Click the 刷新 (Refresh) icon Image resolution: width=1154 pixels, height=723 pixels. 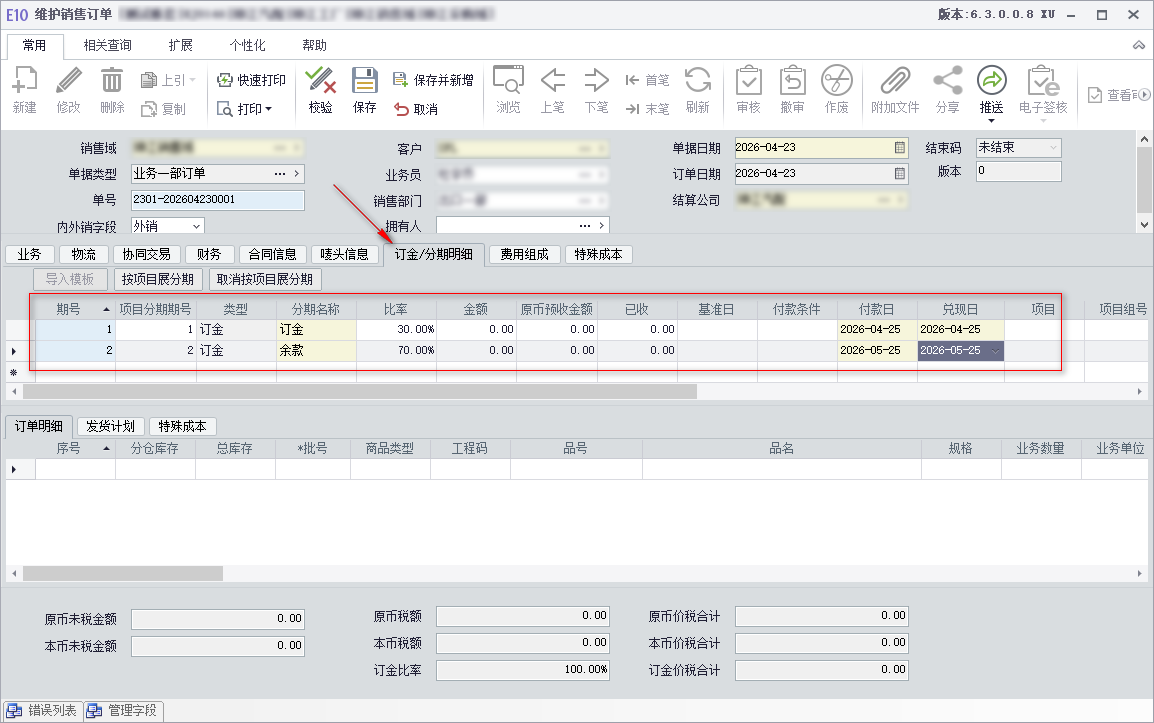click(698, 90)
